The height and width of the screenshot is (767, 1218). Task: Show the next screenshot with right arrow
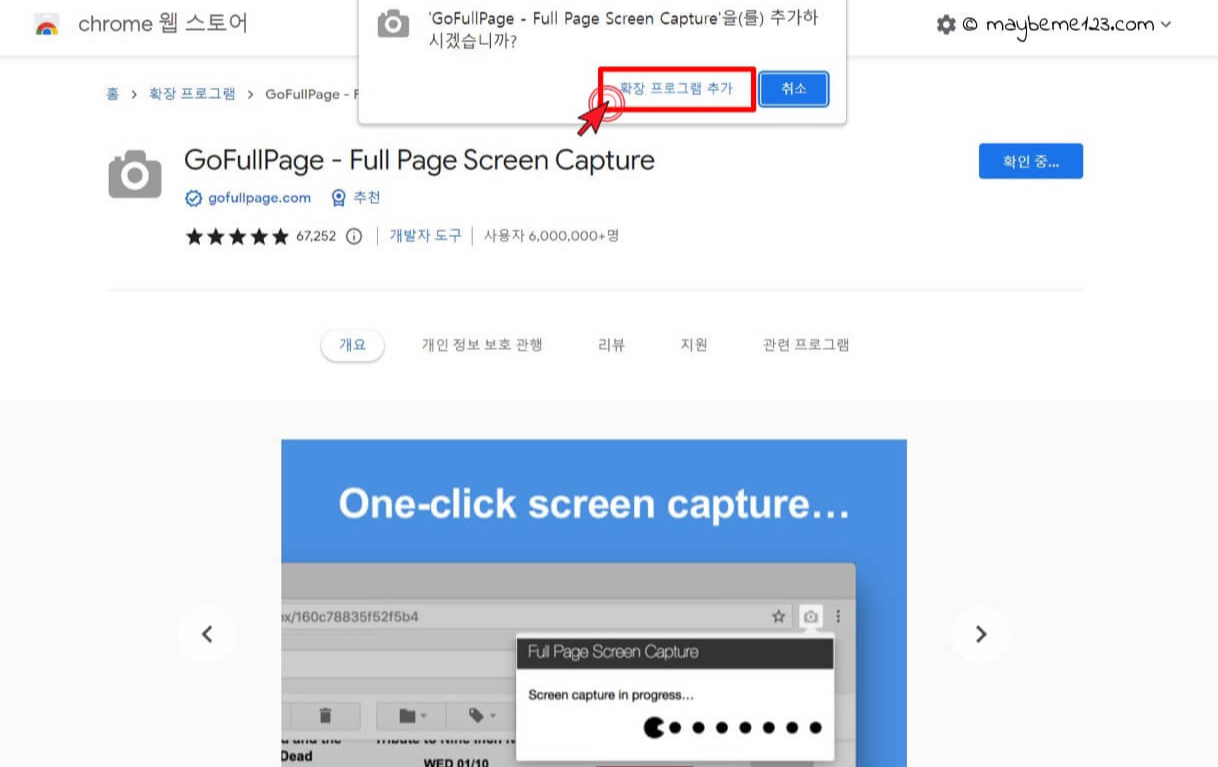[980, 634]
